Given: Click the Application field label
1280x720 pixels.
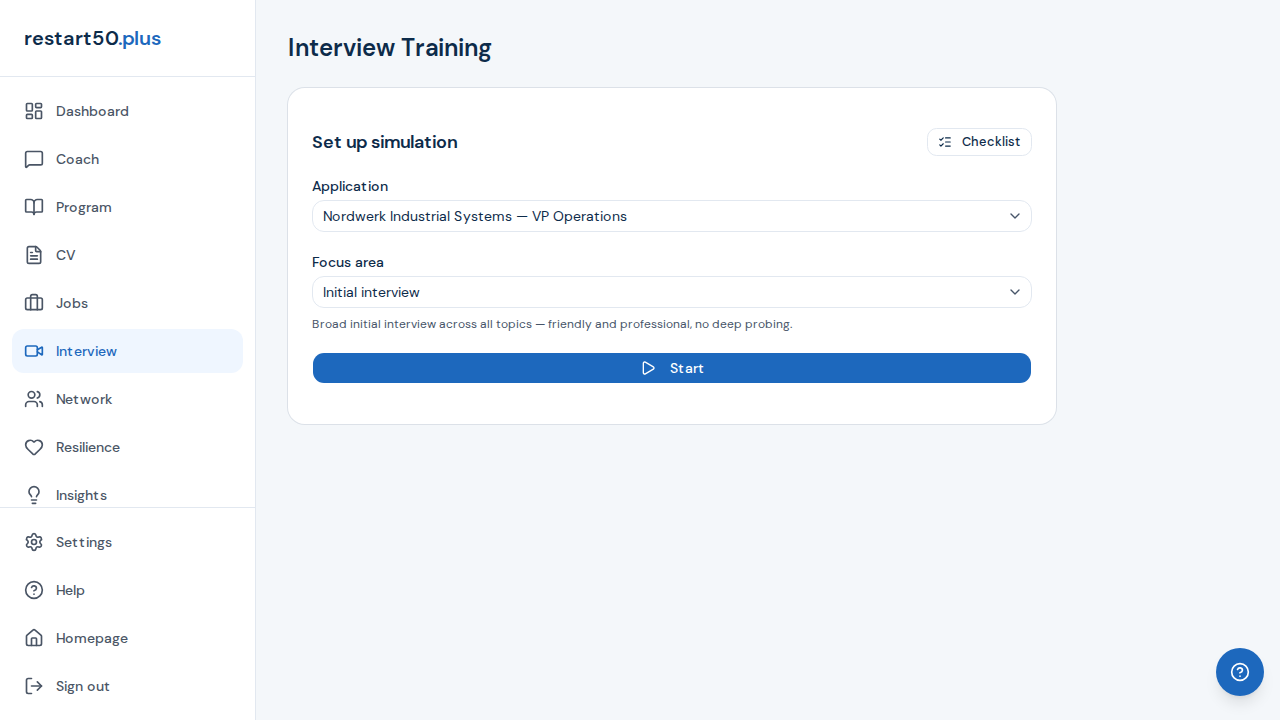Looking at the screenshot, I should (350, 186).
